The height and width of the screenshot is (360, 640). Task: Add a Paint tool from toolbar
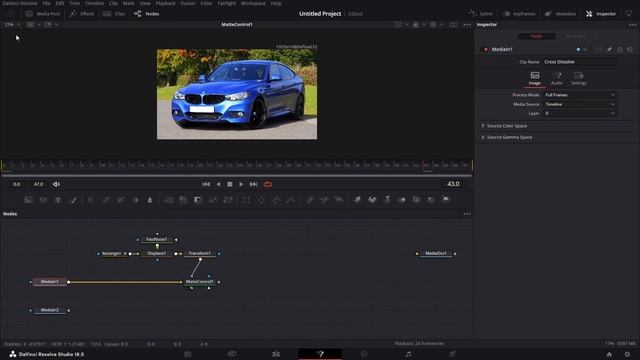click(x=73, y=200)
